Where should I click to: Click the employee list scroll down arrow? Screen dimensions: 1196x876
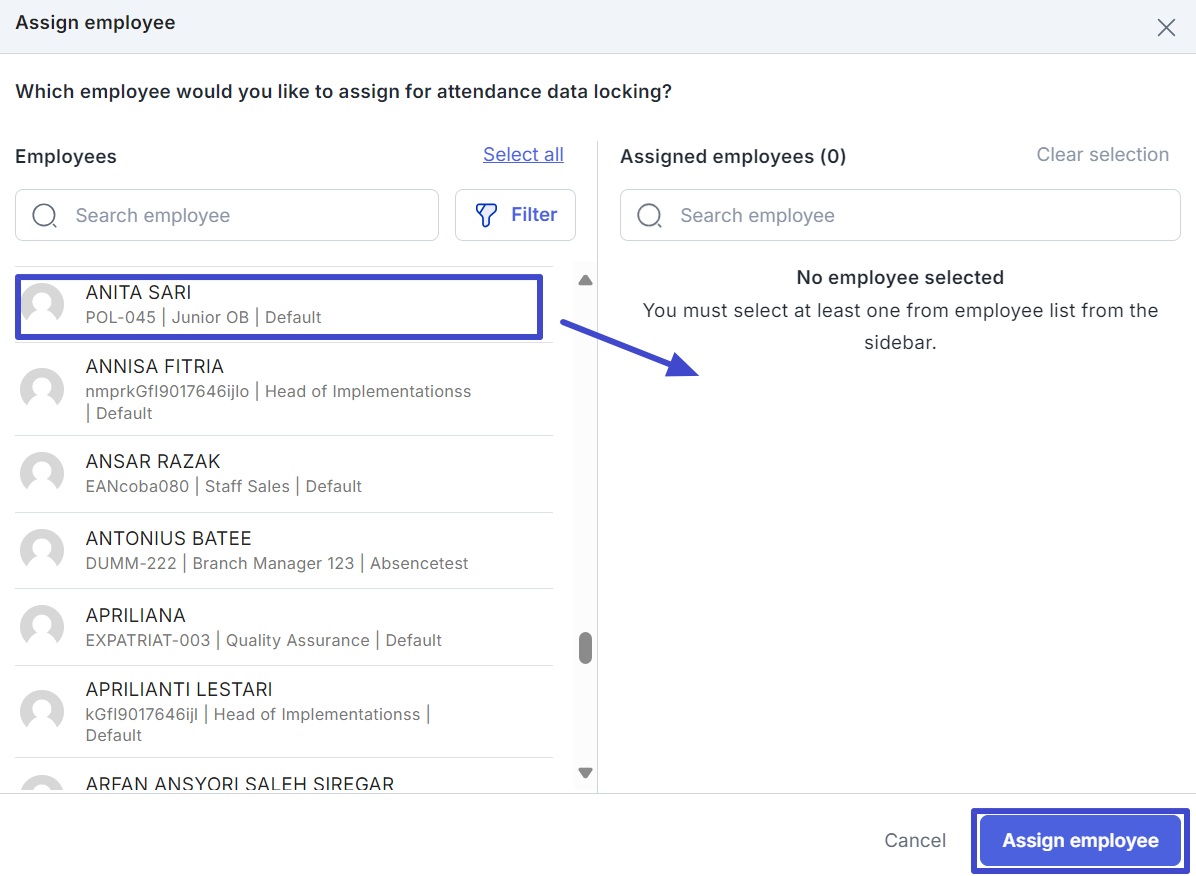click(585, 773)
